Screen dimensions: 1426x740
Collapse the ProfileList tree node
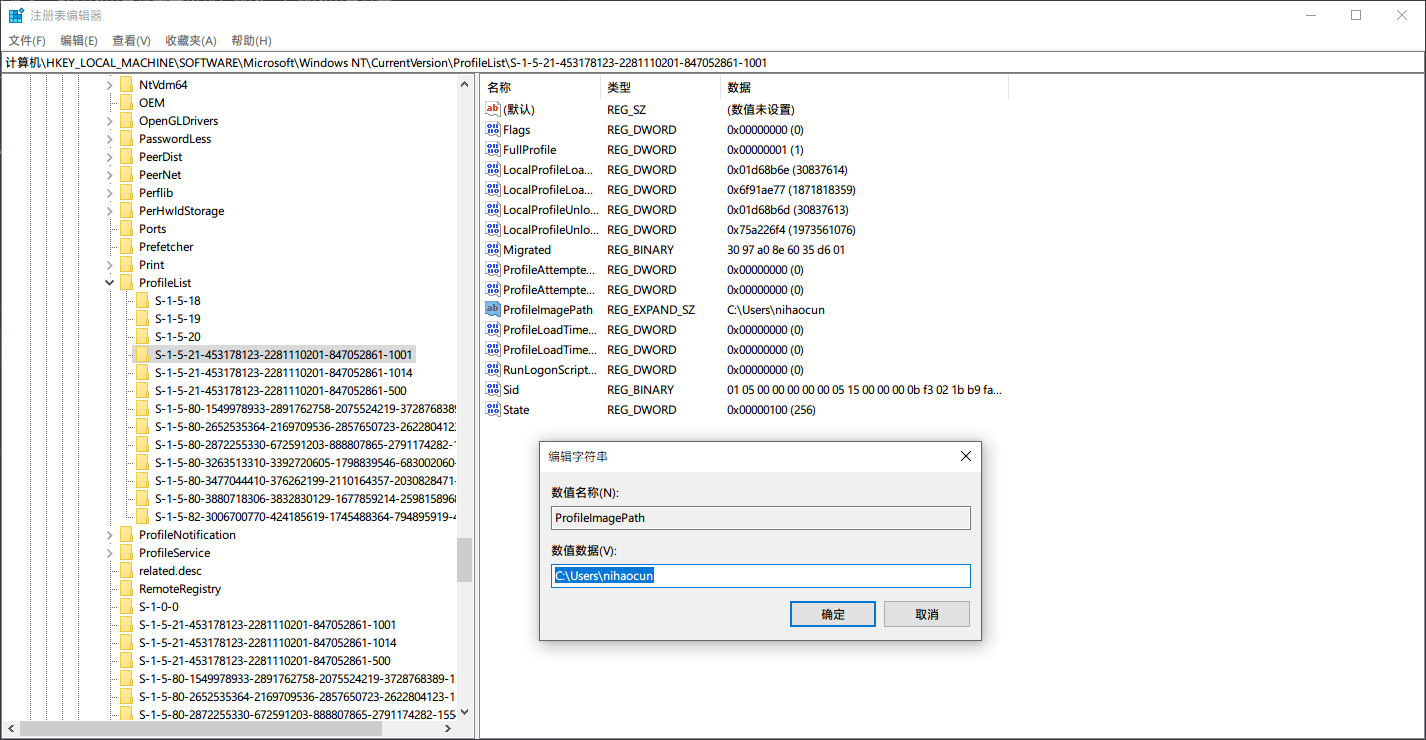[x=109, y=283]
